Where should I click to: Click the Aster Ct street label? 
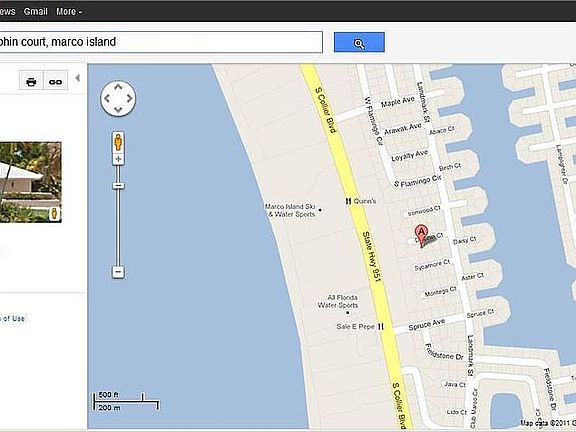(x=473, y=277)
